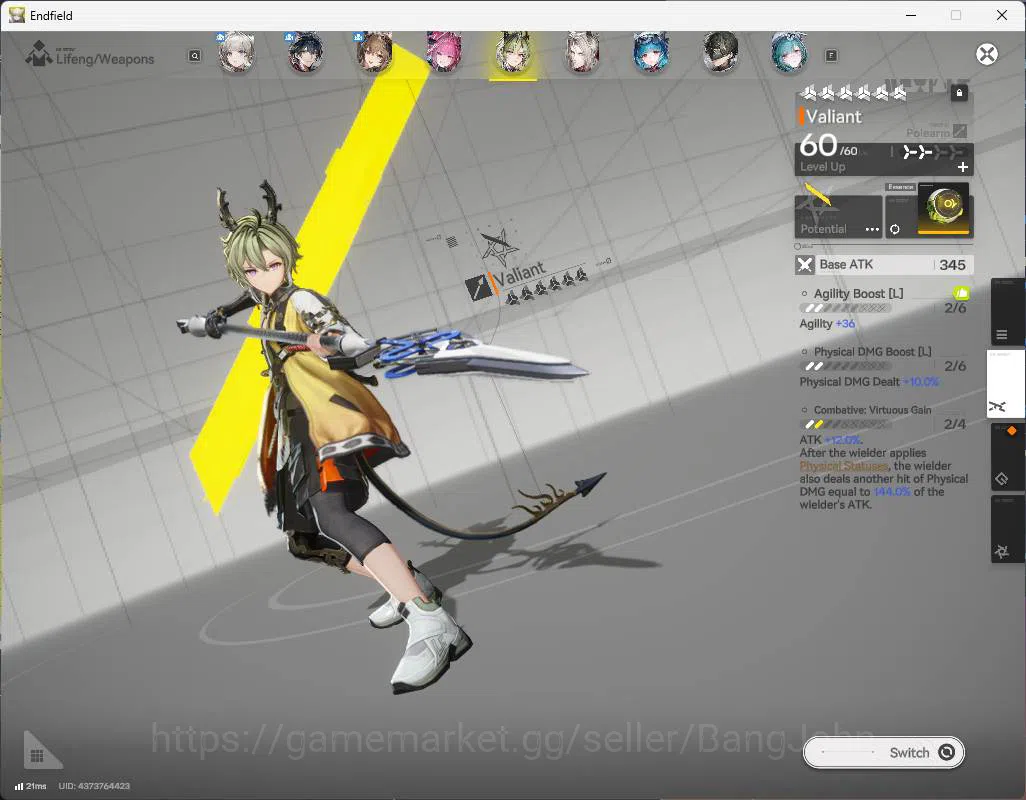The height and width of the screenshot is (800, 1026).
Task: Toggle the weapon lock icon
Action: [x=959, y=93]
